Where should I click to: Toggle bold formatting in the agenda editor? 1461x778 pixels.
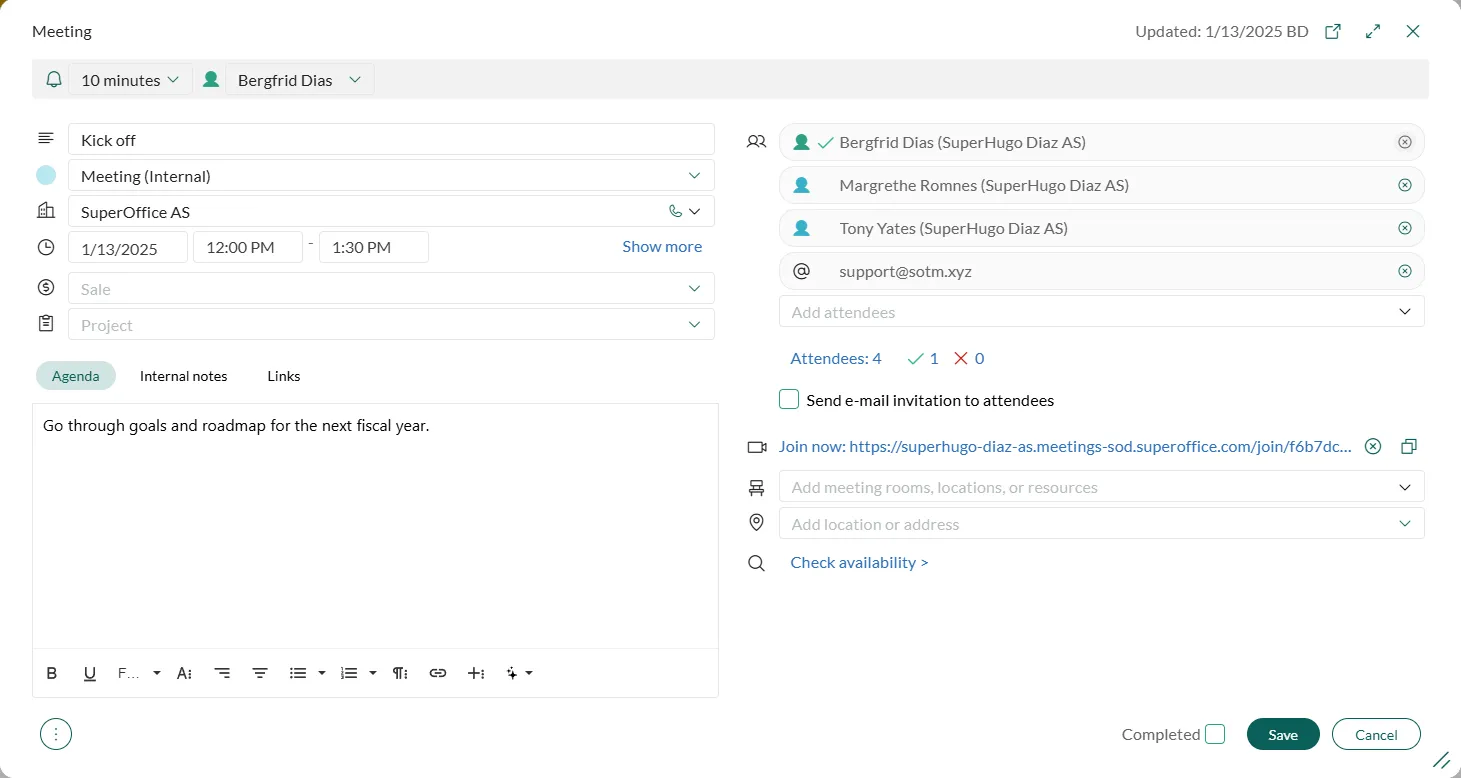point(52,673)
